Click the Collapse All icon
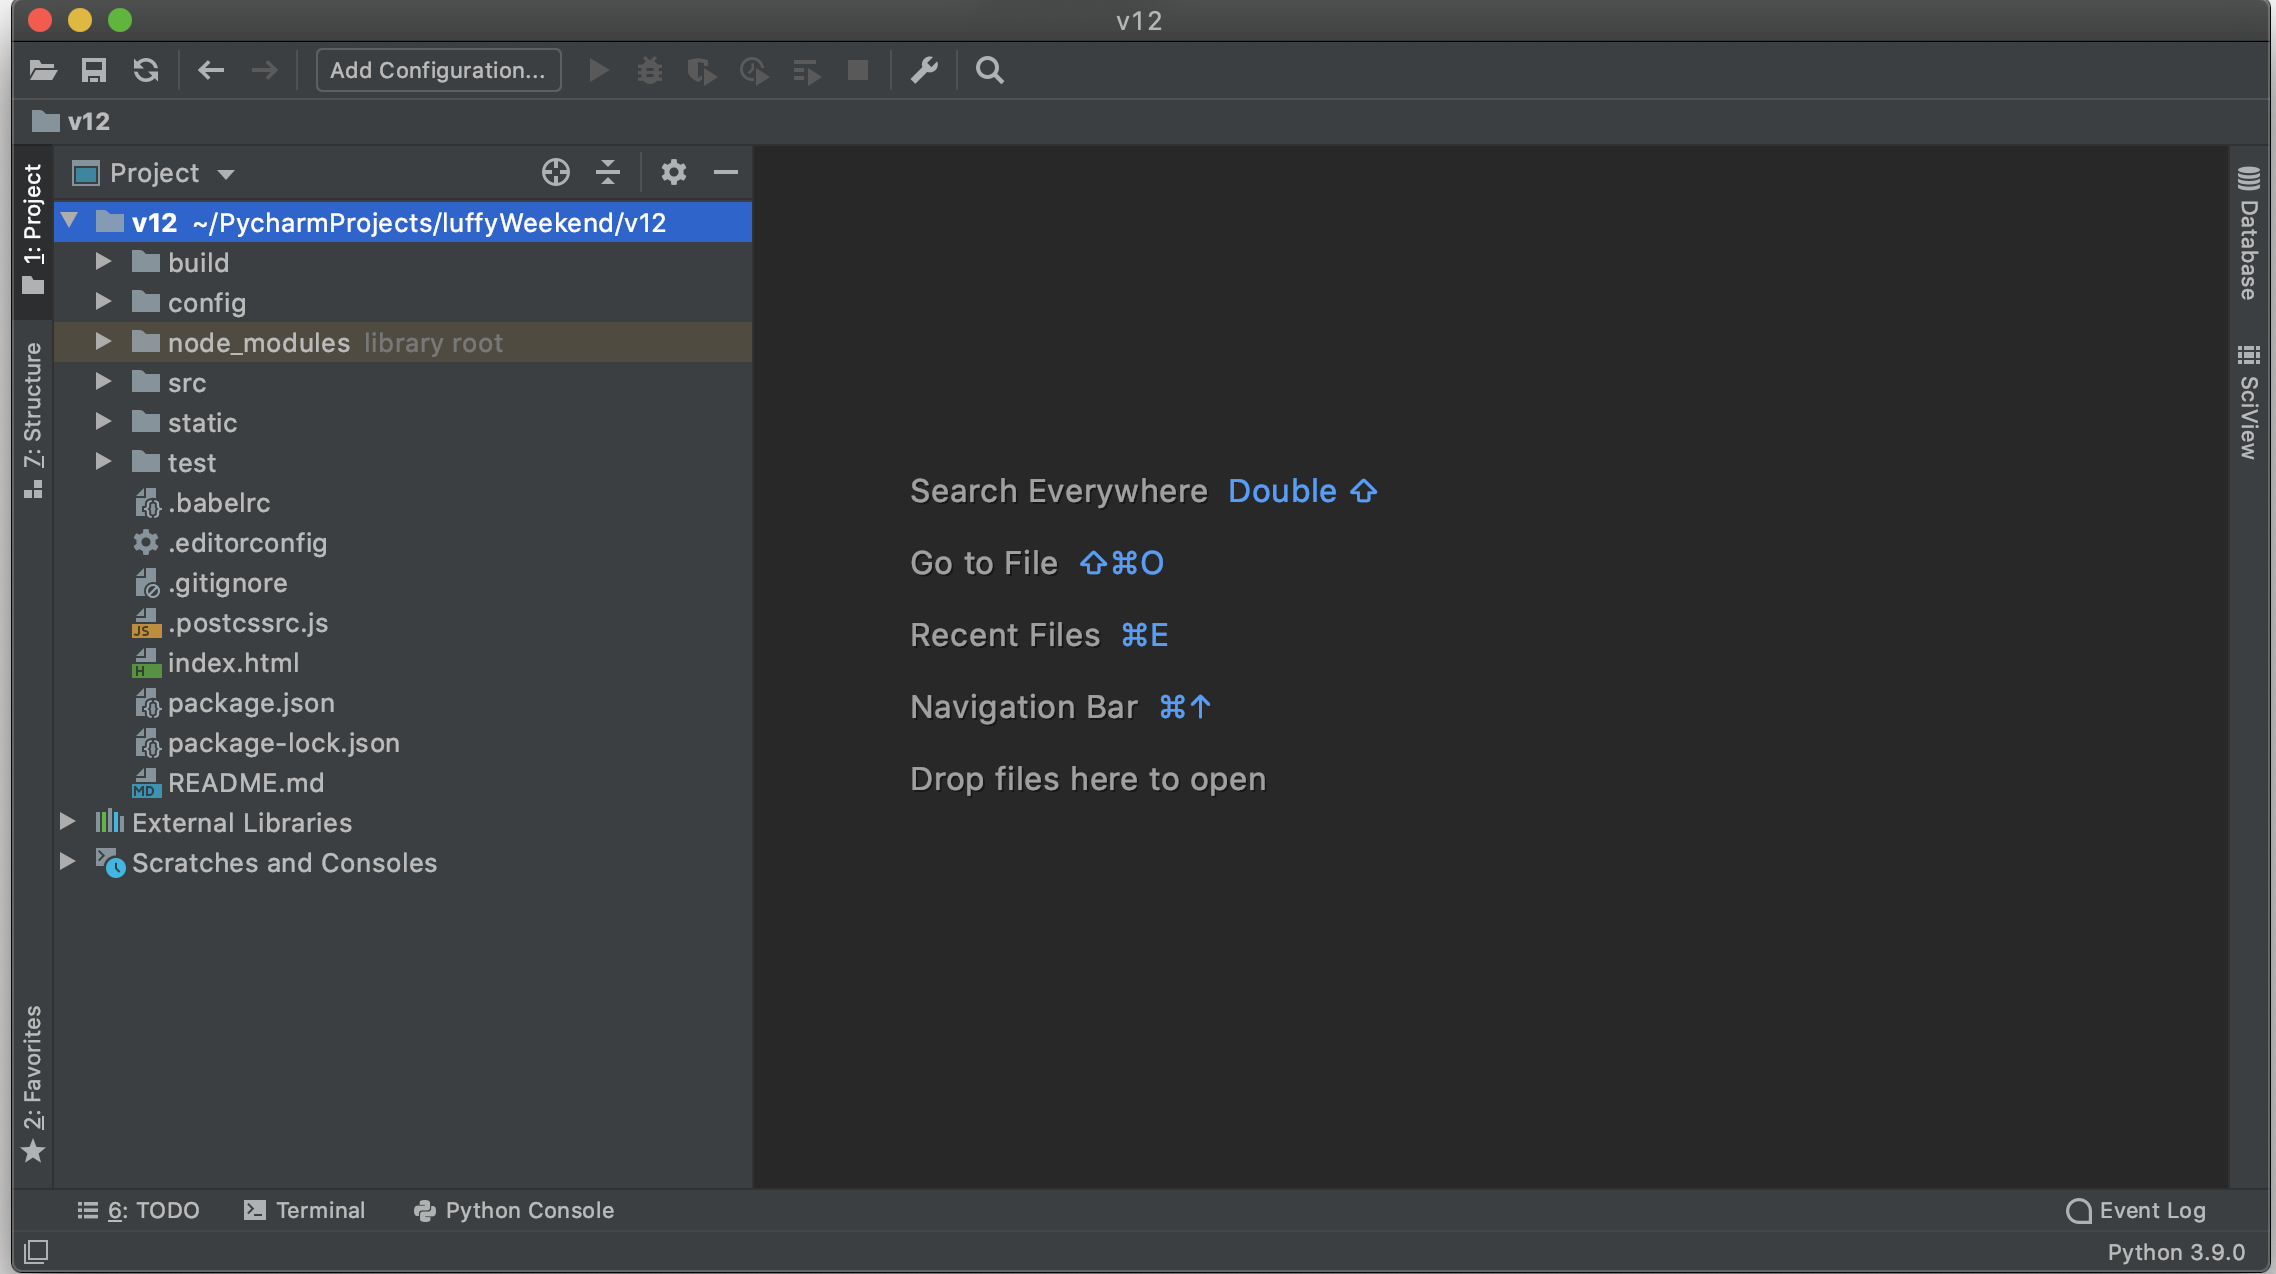This screenshot has height=1274, width=2276. pos(608,172)
